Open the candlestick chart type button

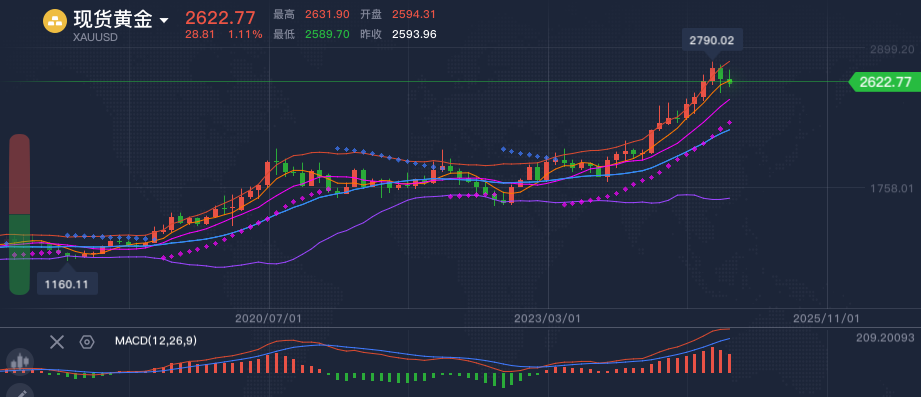(19, 361)
